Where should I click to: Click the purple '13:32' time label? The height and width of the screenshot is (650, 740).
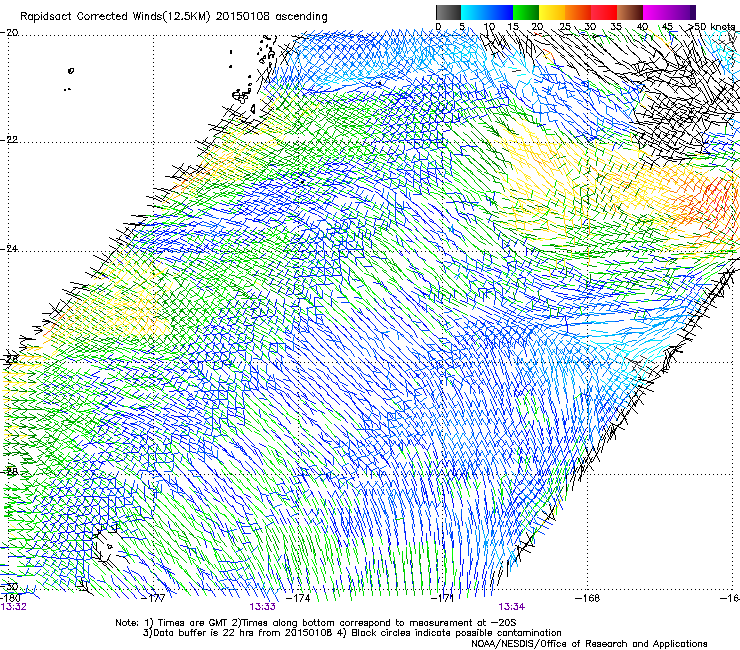pyautogui.click(x=14, y=607)
